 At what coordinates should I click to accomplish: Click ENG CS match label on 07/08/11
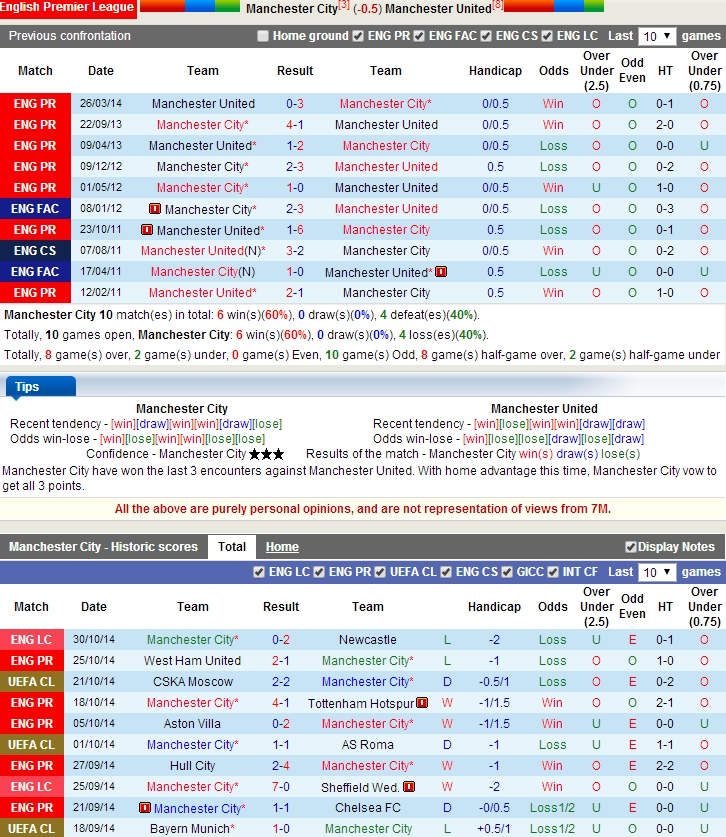coord(35,250)
